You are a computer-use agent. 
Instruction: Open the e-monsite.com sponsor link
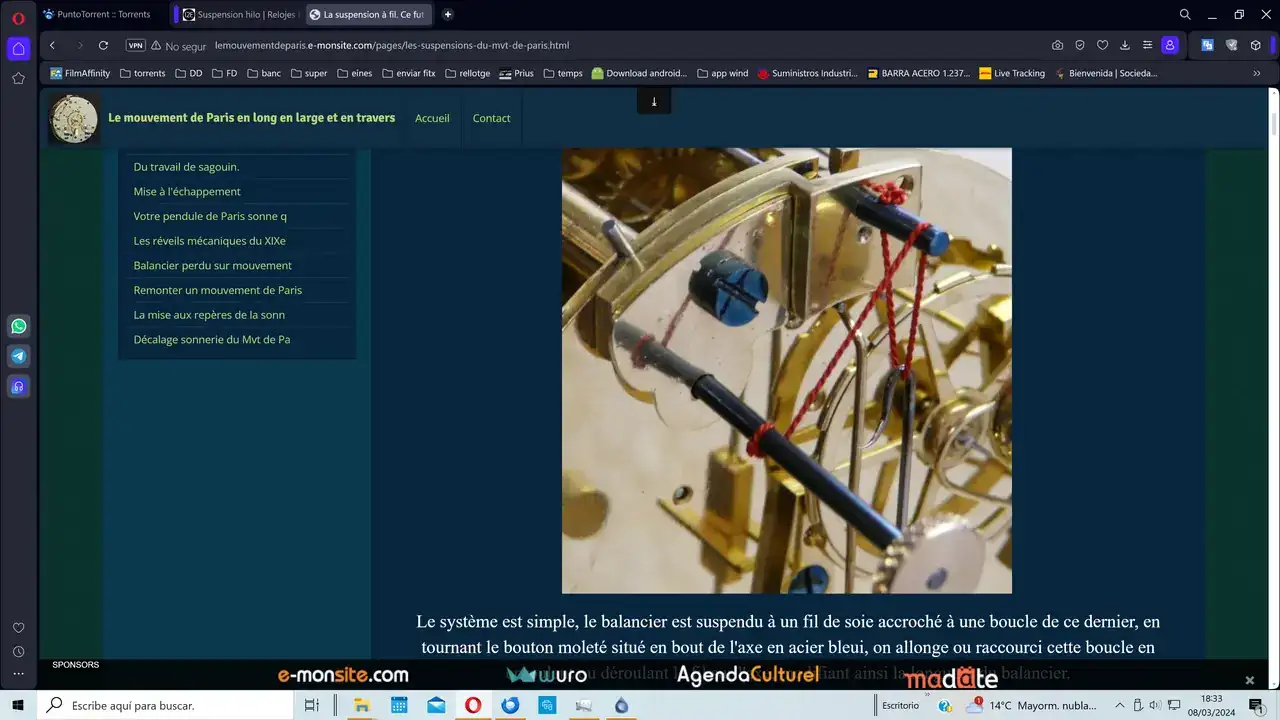coord(343,675)
